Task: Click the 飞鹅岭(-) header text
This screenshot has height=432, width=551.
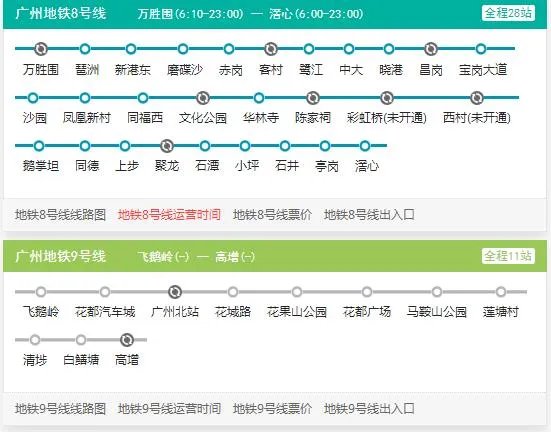Action: (163, 257)
